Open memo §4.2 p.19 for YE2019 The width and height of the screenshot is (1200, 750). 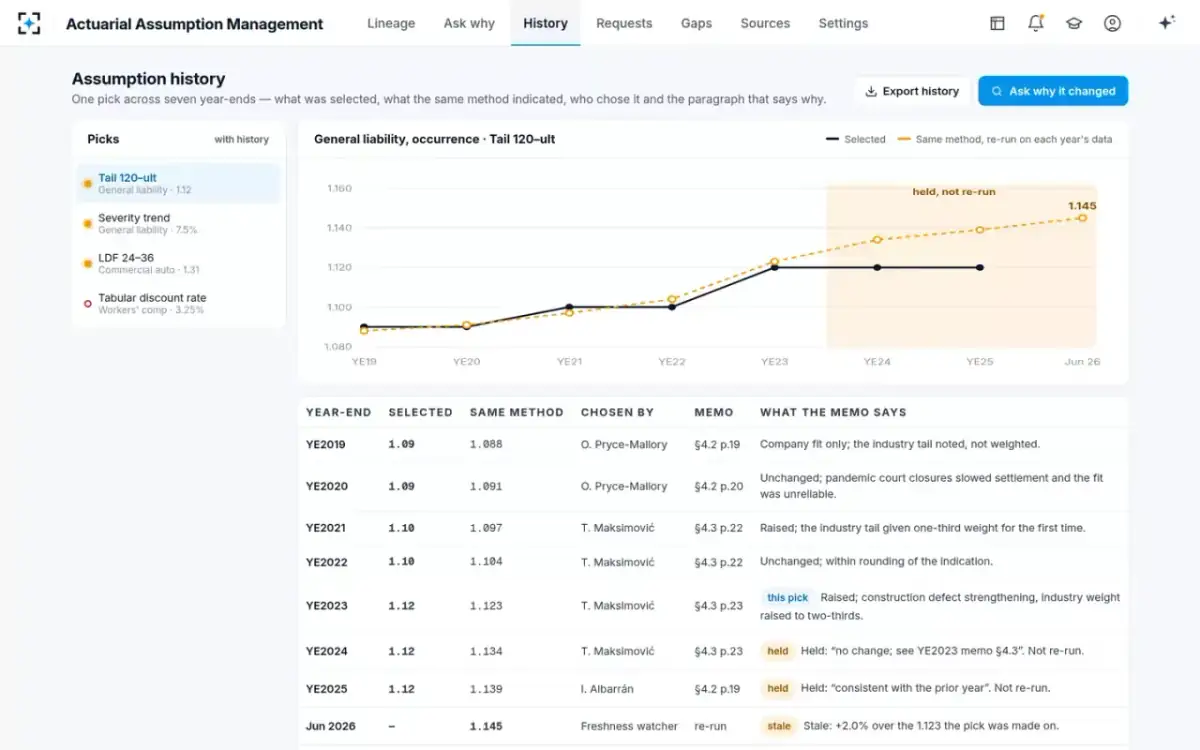click(x=719, y=444)
